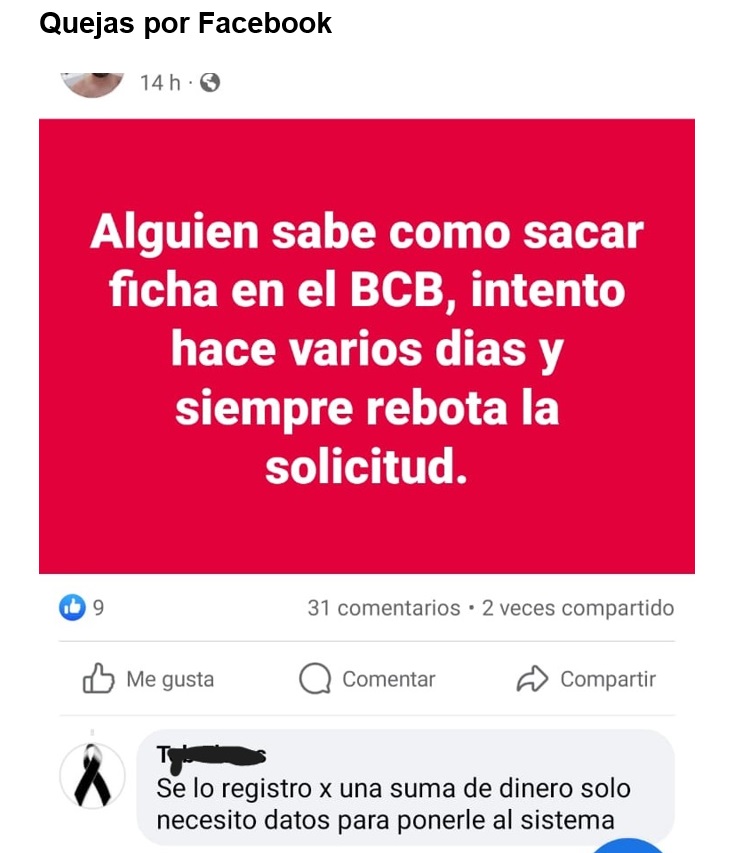Click the Quejas por Facebook heading
The image size is (735, 853).
(x=186, y=23)
